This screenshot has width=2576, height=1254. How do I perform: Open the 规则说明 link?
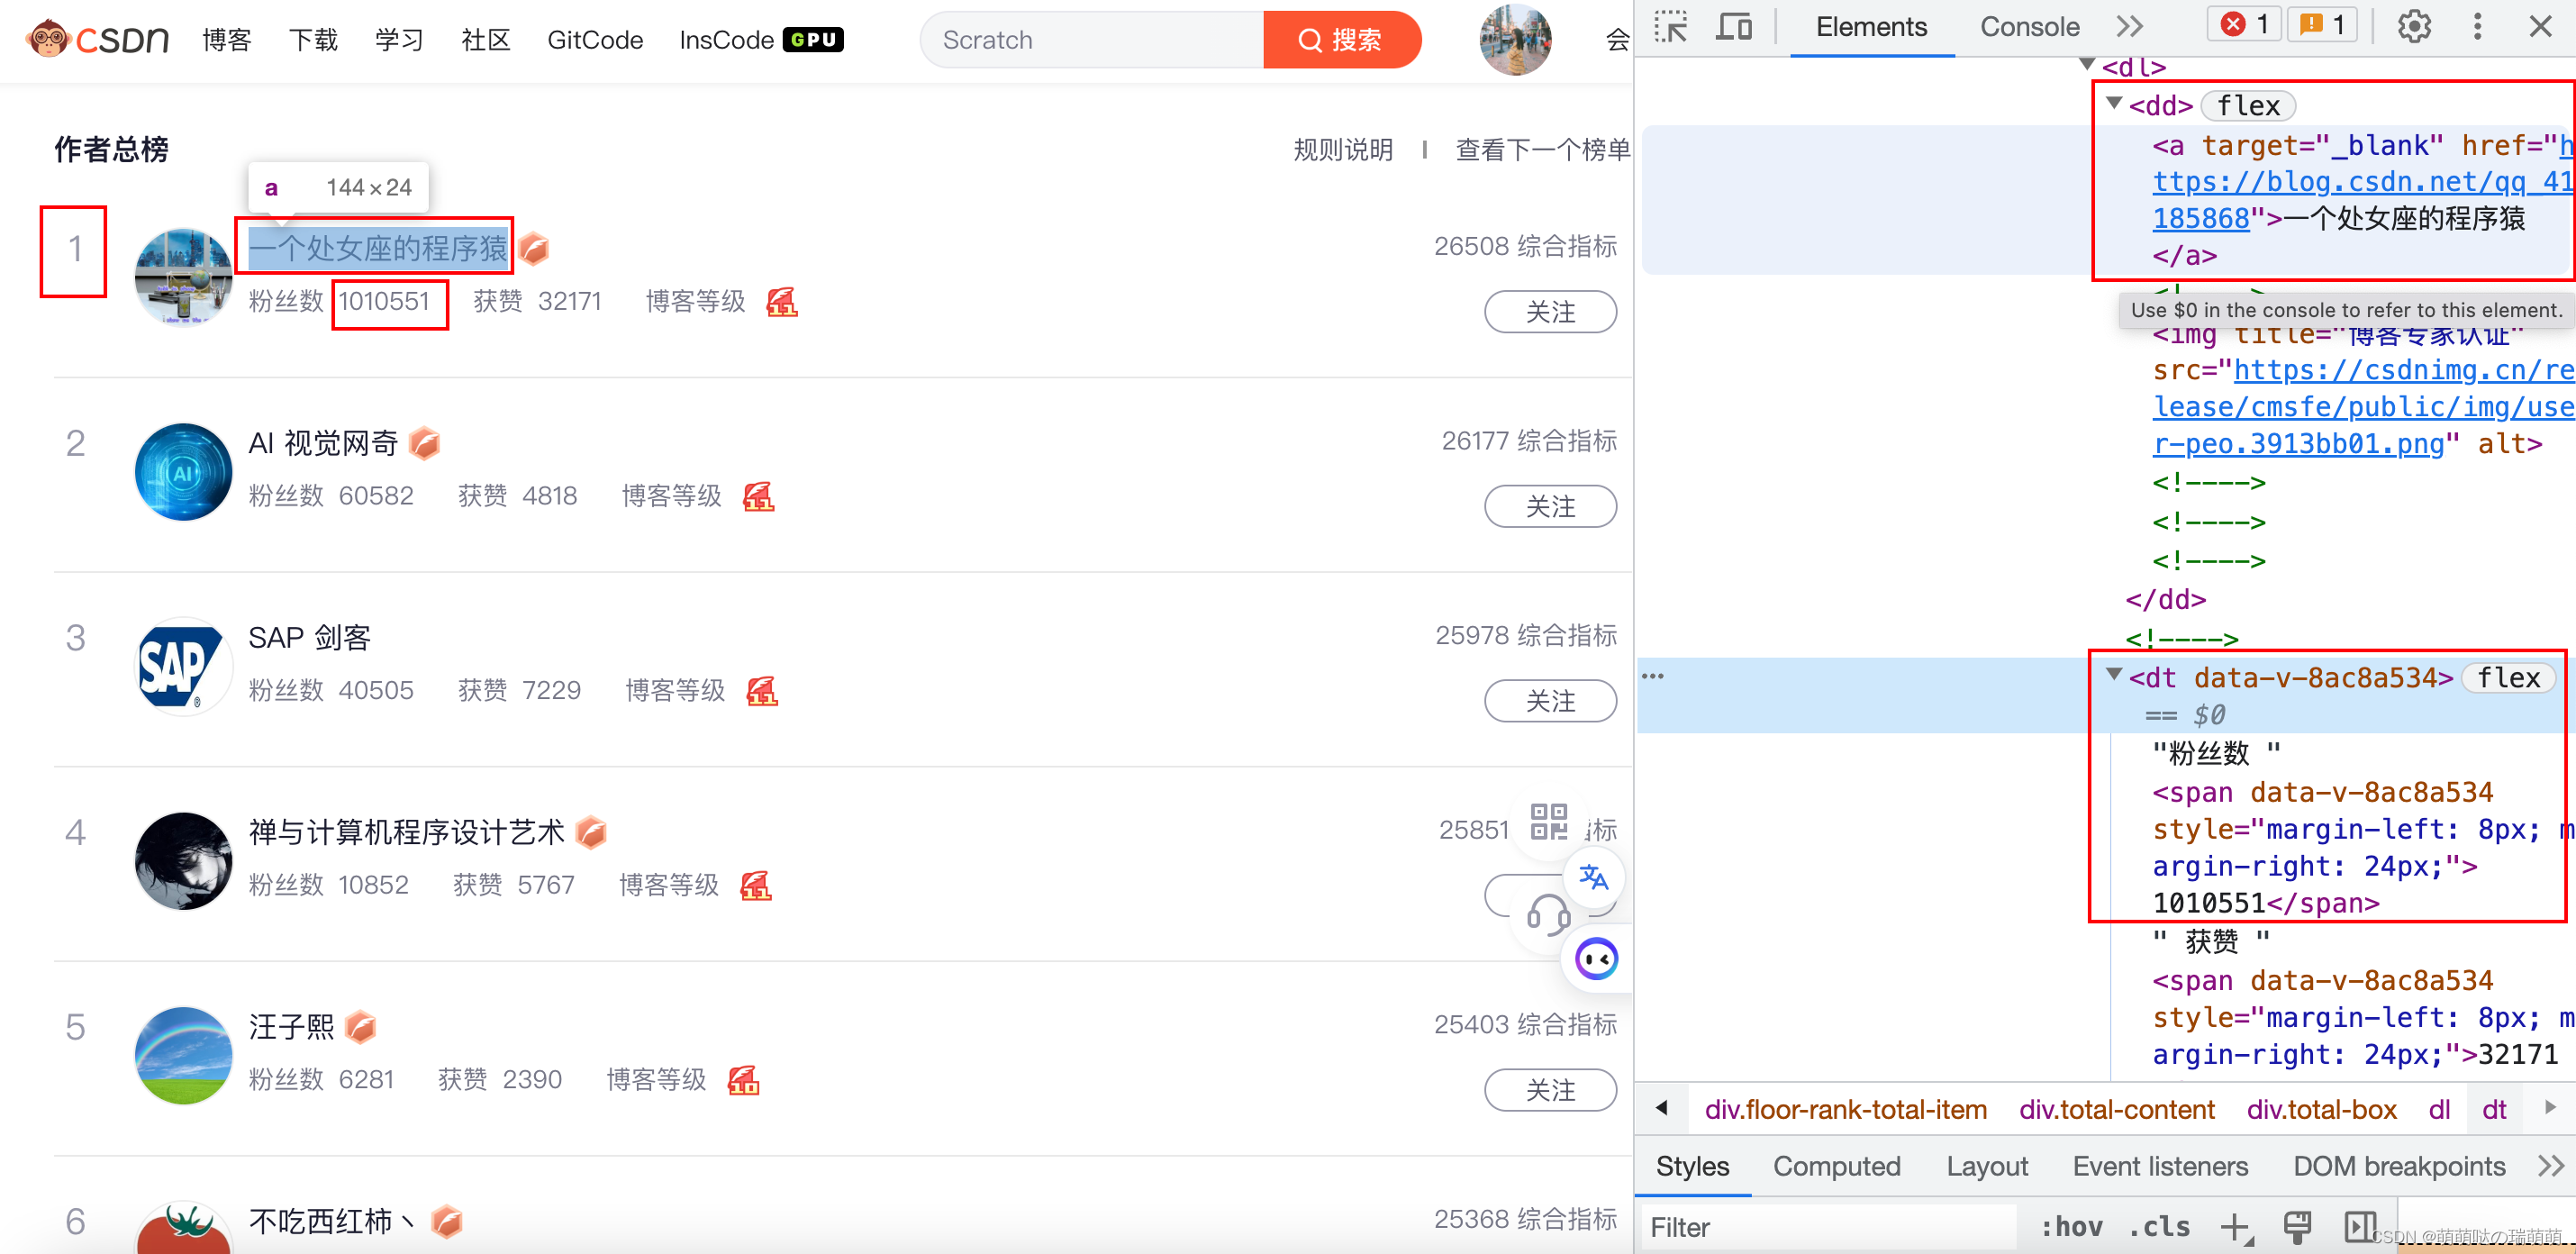click(x=1342, y=150)
